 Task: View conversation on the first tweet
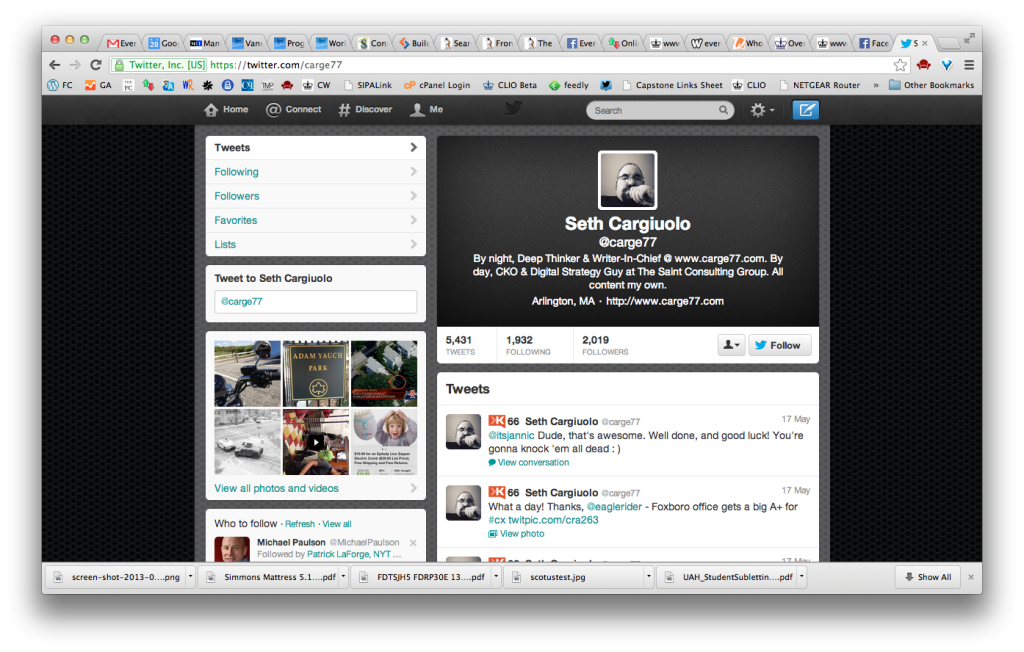(x=529, y=463)
